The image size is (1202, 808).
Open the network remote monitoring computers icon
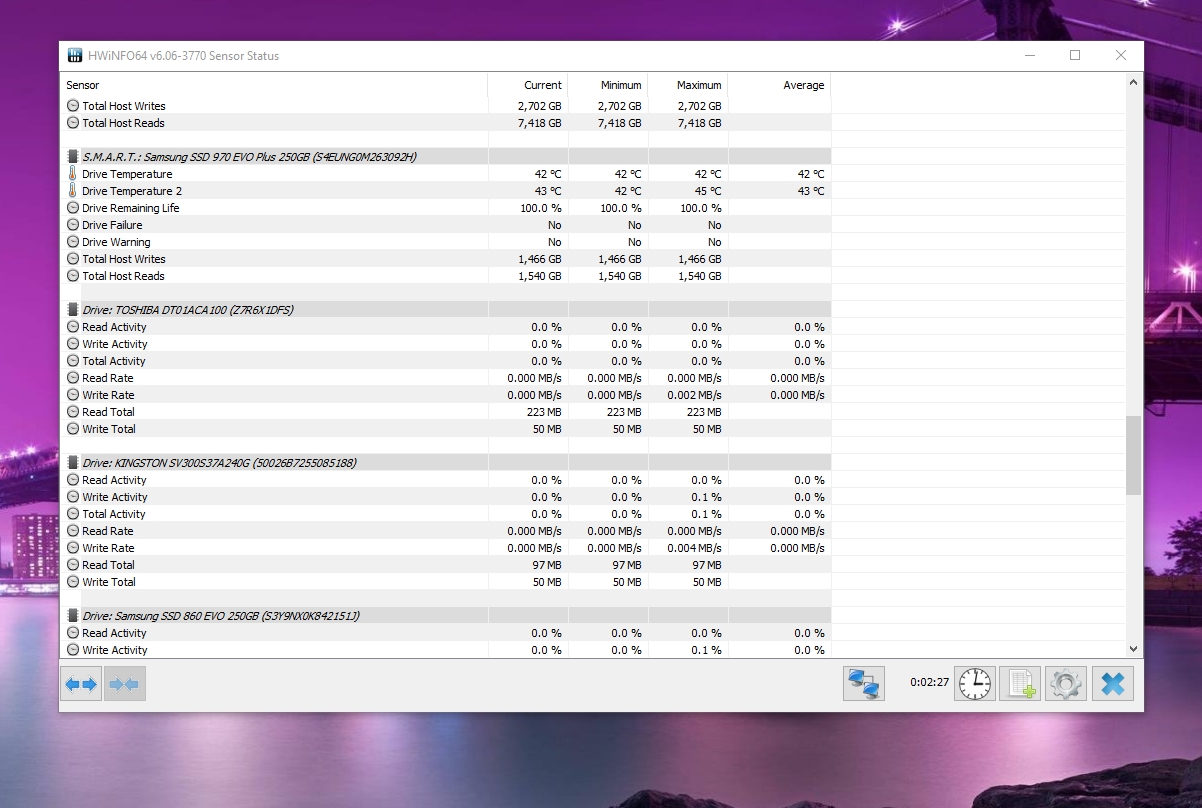(863, 683)
